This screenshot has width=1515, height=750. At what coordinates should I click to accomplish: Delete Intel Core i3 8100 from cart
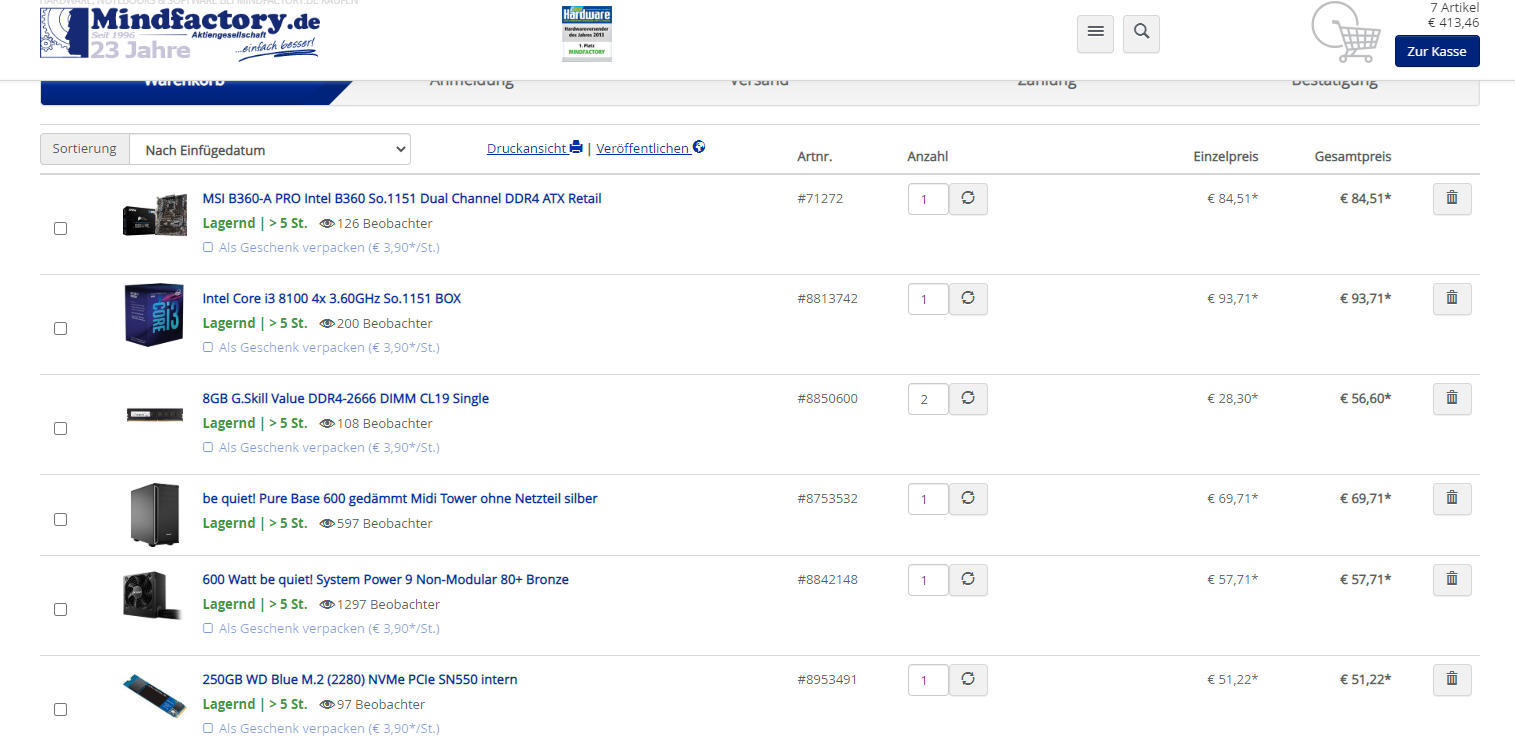1452,299
